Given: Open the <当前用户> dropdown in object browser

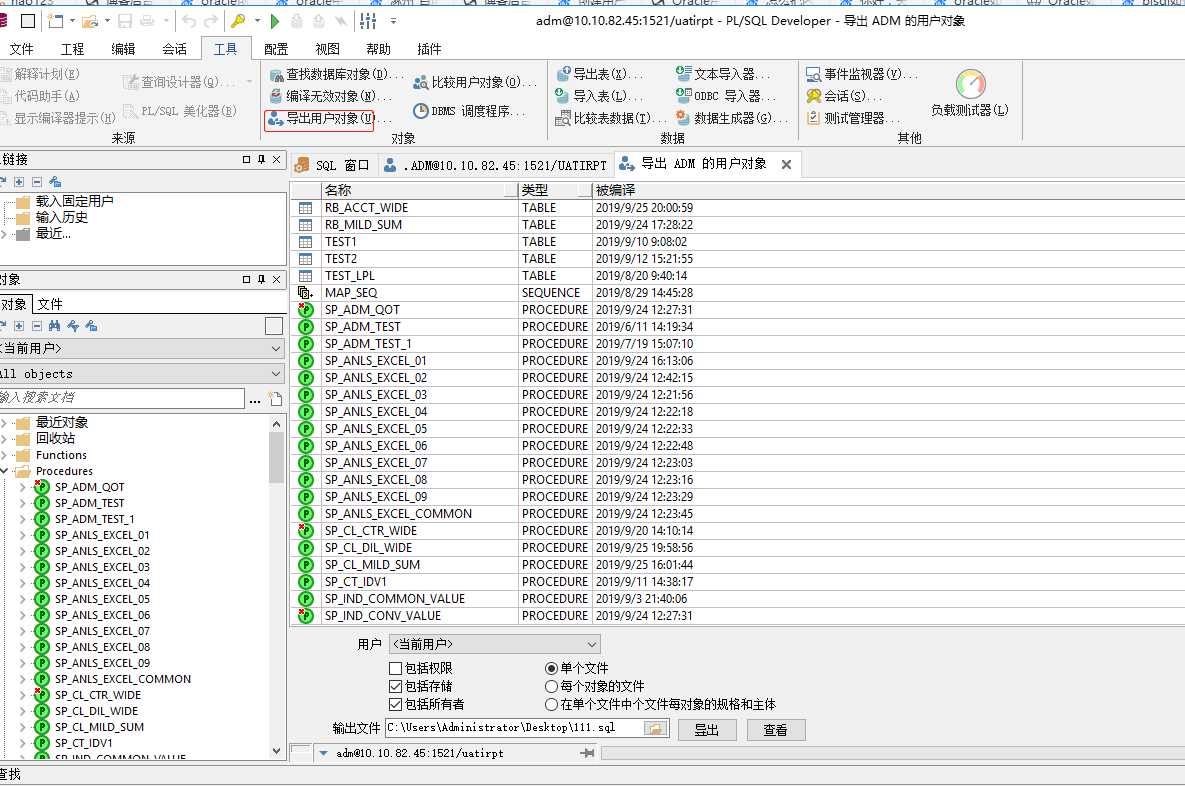Looking at the screenshot, I should pyautogui.click(x=142, y=348).
